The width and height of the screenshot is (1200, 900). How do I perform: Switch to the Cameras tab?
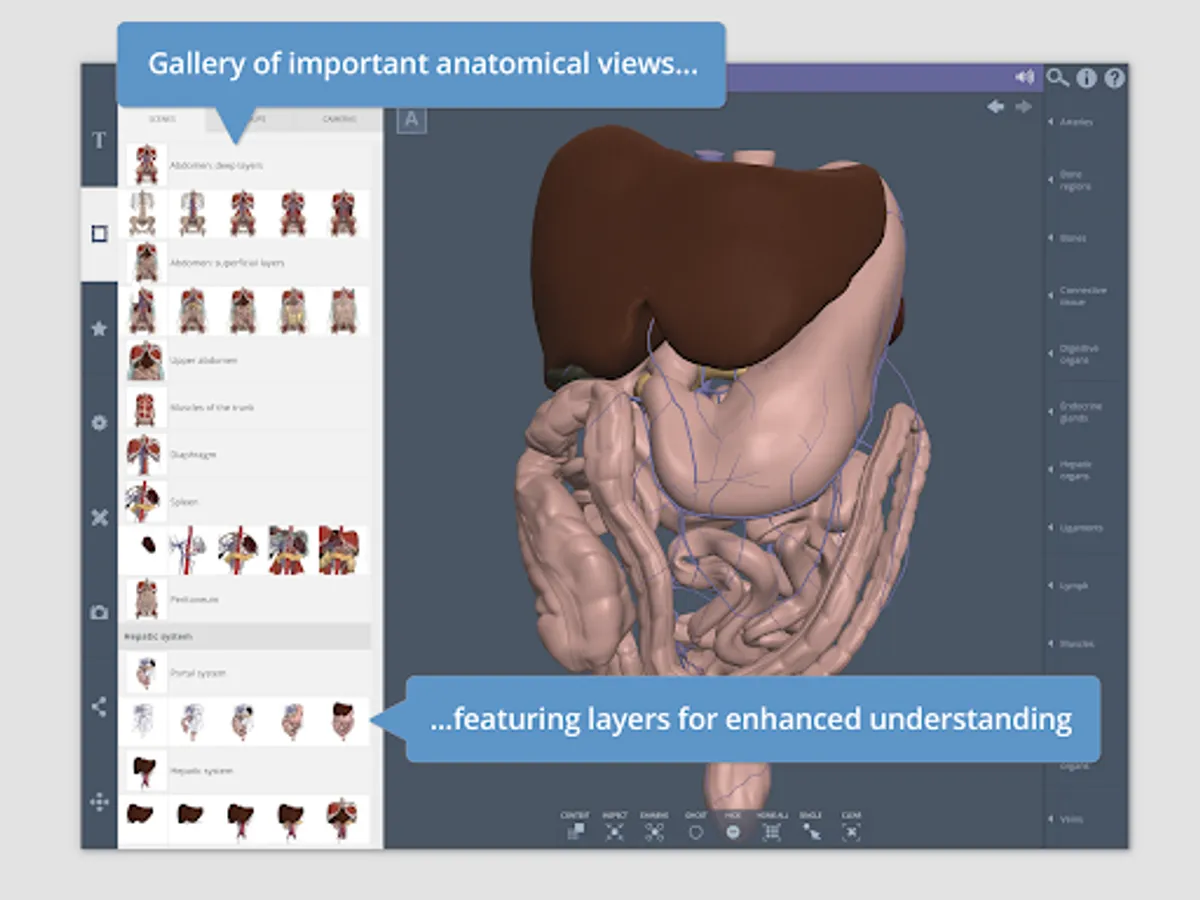[x=338, y=119]
